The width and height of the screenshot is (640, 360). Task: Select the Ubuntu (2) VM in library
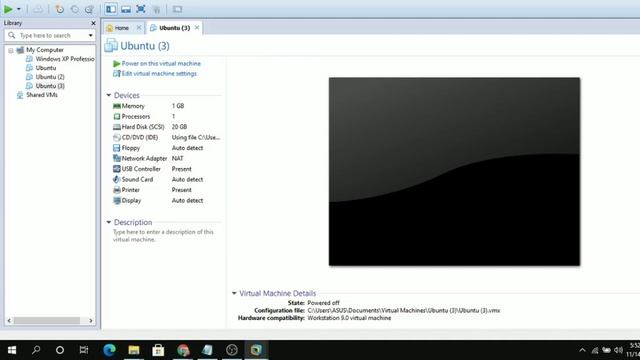(x=50, y=77)
